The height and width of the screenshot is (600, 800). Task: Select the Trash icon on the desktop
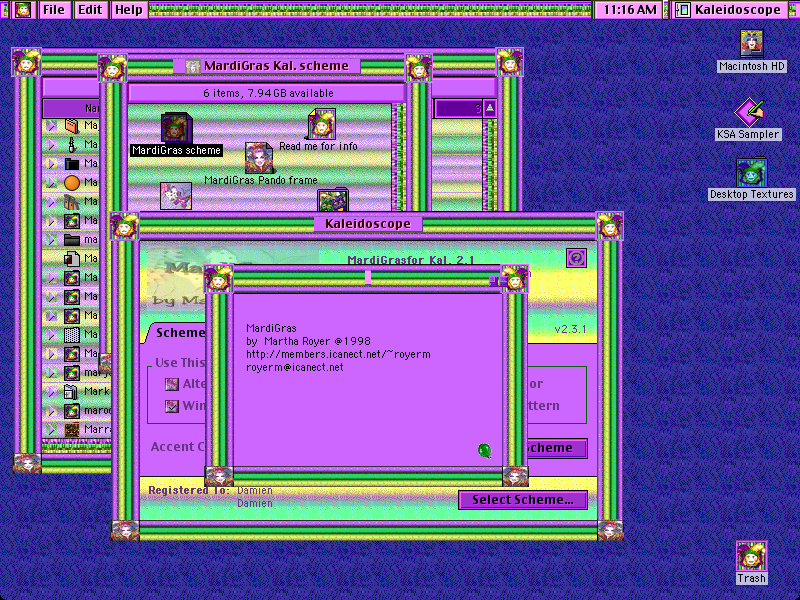[751, 556]
